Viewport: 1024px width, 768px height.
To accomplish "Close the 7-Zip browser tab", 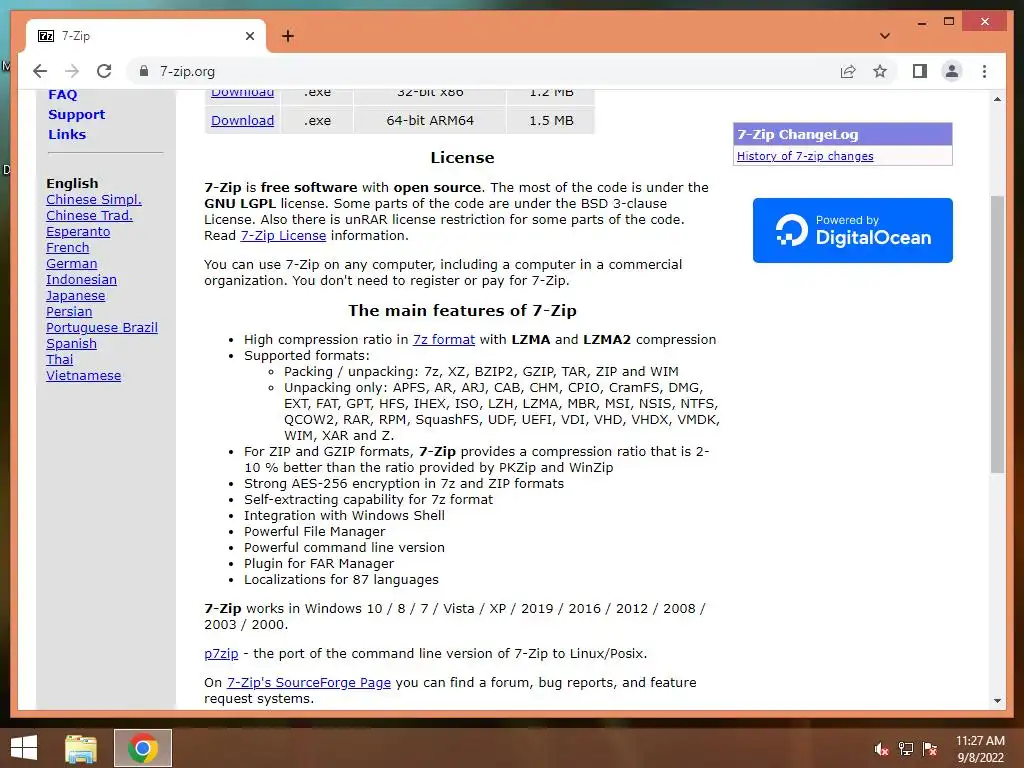I will click(249, 36).
